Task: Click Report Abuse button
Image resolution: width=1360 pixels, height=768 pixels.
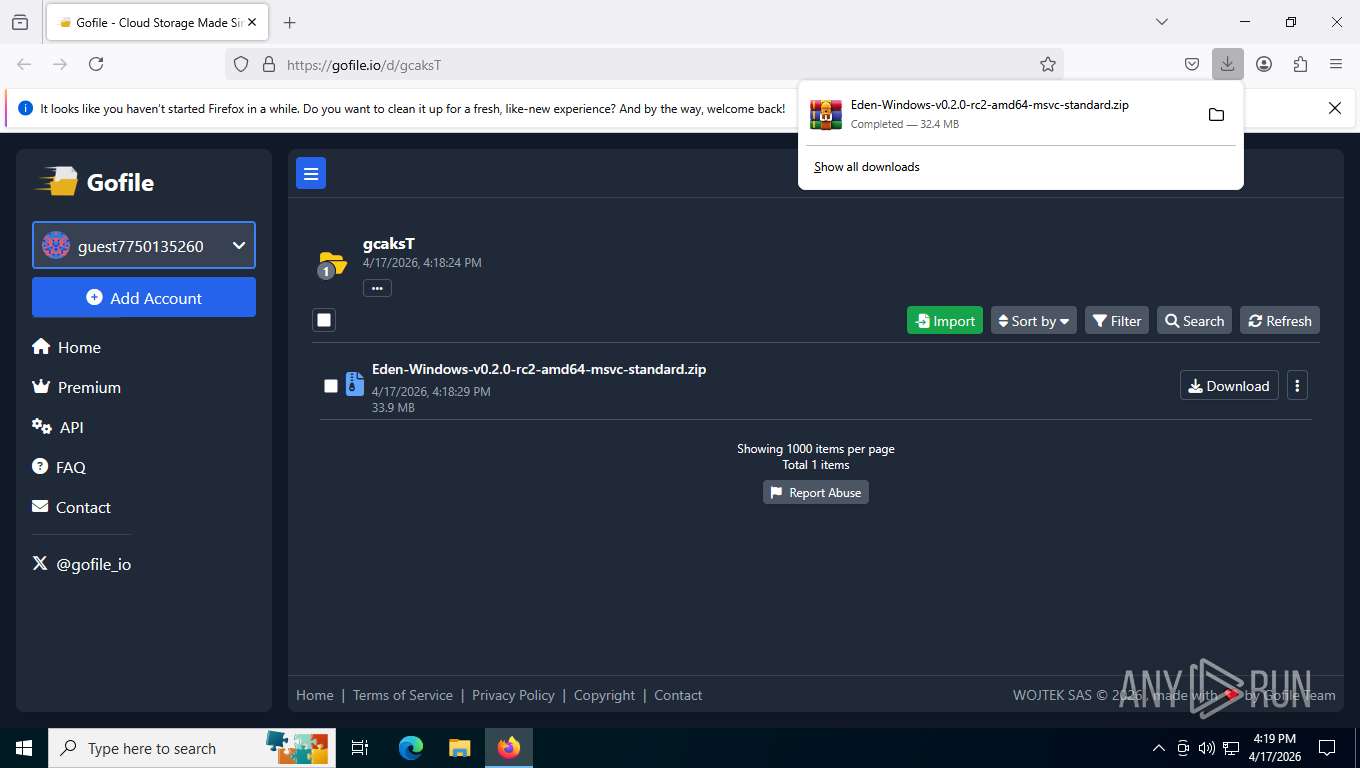Action: click(816, 492)
